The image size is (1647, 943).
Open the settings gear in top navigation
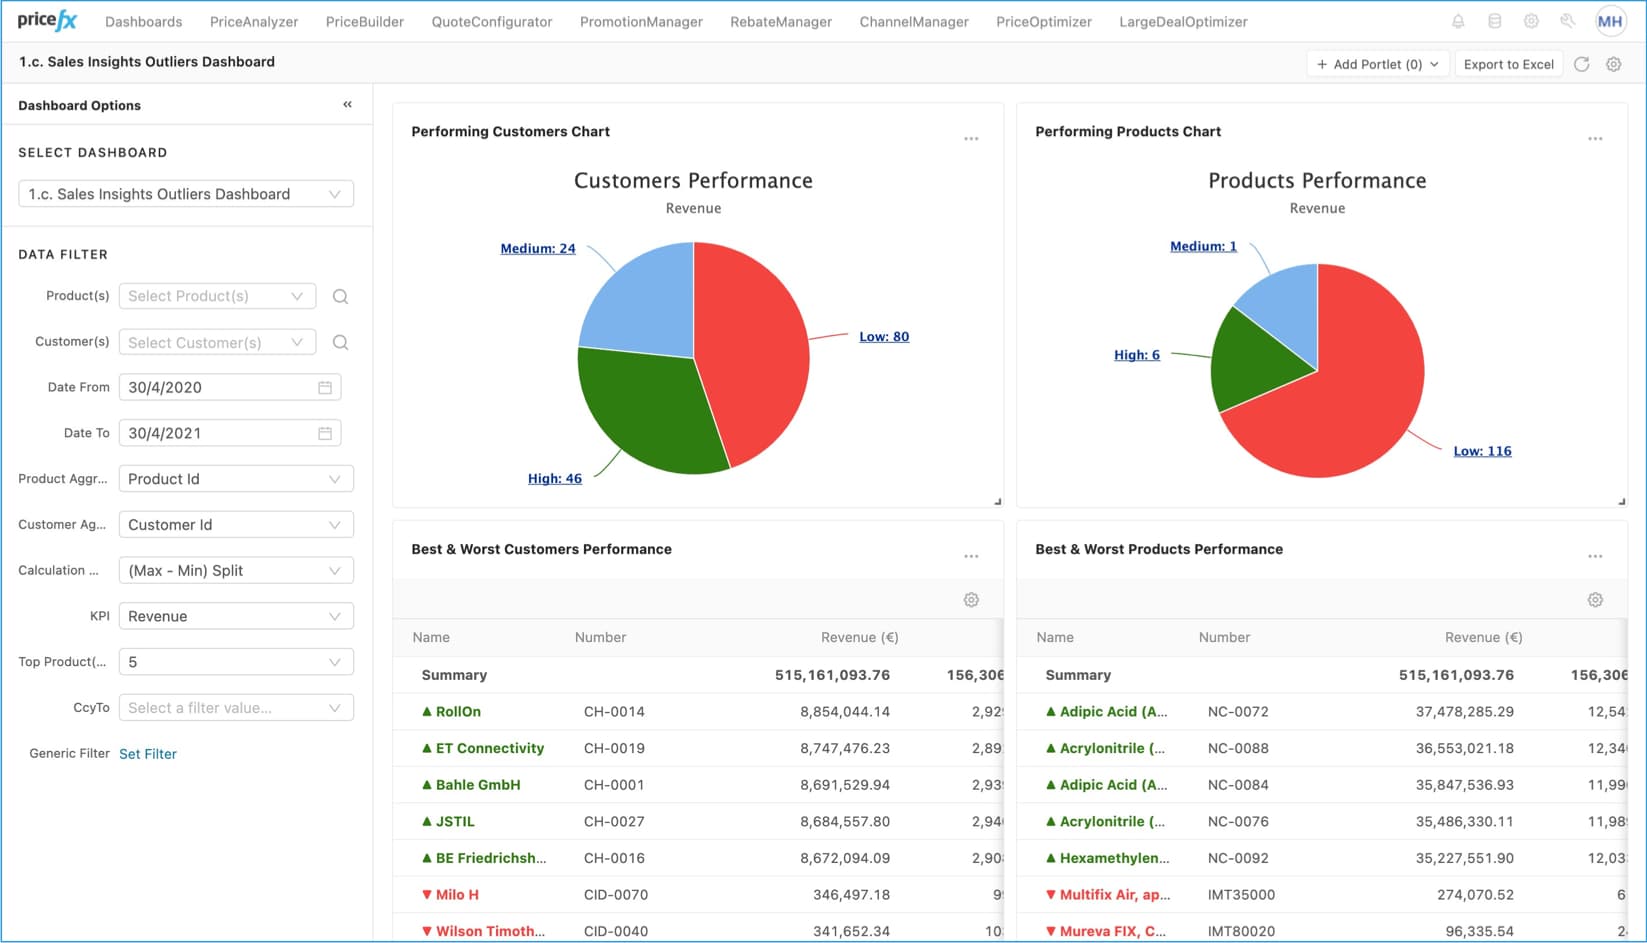pyautogui.click(x=1531, y=20)
